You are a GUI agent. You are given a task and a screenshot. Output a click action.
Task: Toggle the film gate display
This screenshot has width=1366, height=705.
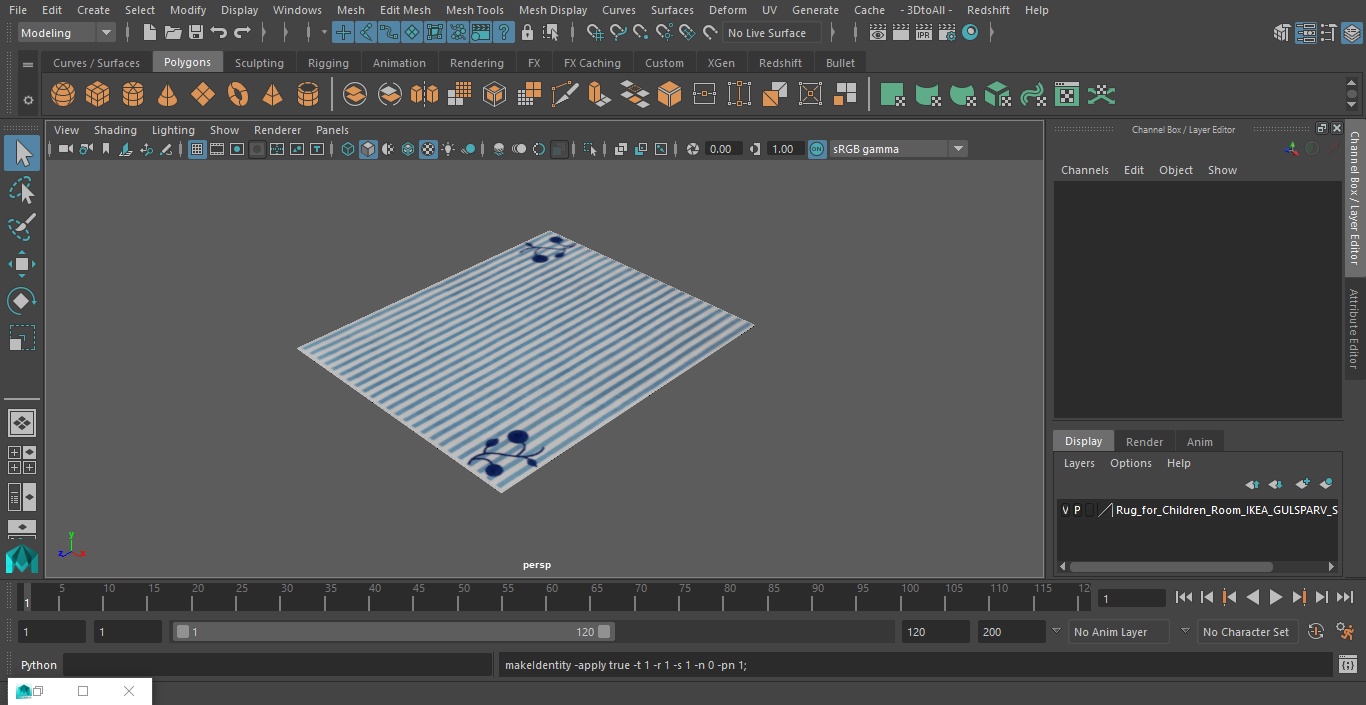coord(217,149)
